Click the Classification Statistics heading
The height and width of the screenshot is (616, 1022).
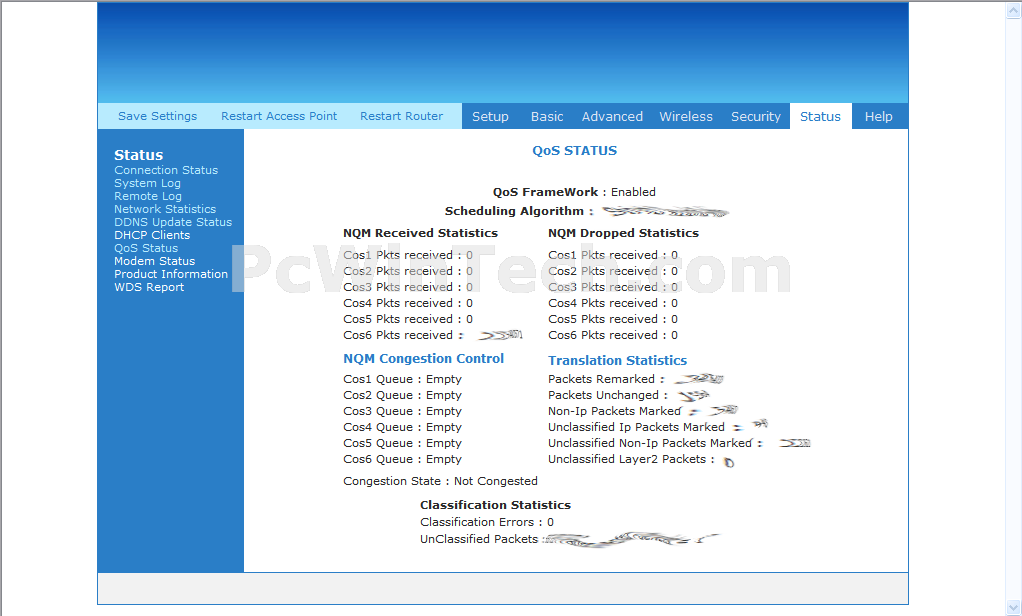495,505
